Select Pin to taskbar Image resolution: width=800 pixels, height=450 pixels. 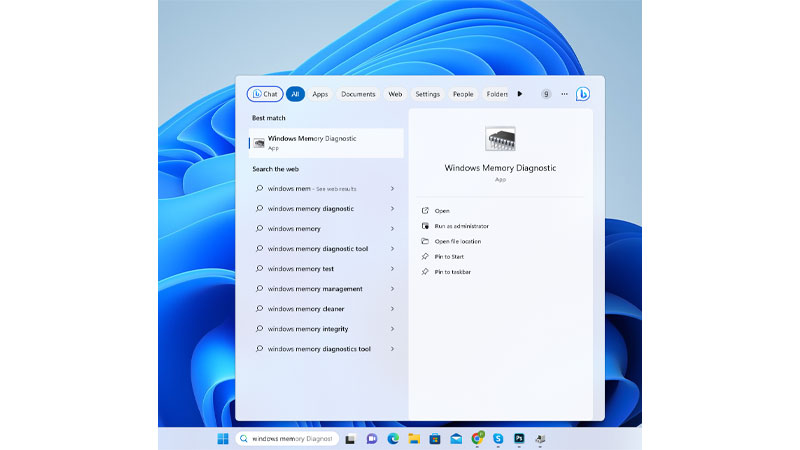453,272
